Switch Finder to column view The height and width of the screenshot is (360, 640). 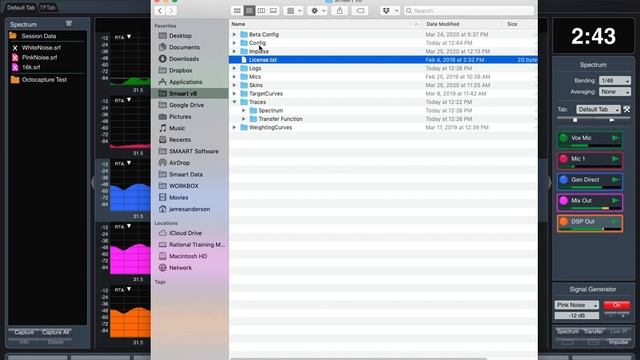coord(261,11)
